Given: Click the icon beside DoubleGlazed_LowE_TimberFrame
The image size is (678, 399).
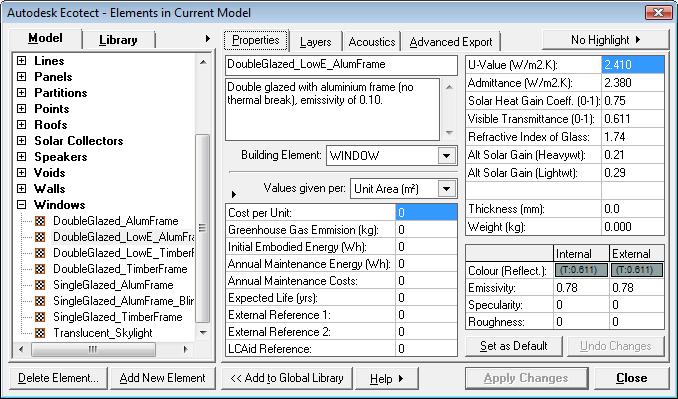Looking at the screenshot, I should pos(40,253).
